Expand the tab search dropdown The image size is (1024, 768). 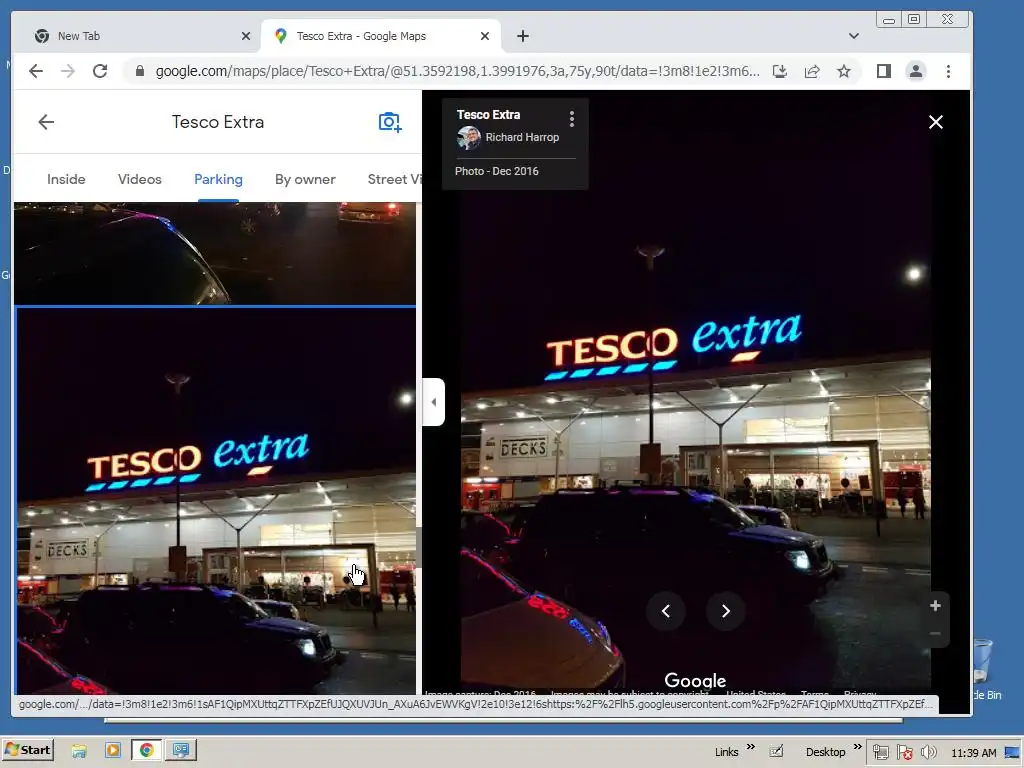pos(854,36)
